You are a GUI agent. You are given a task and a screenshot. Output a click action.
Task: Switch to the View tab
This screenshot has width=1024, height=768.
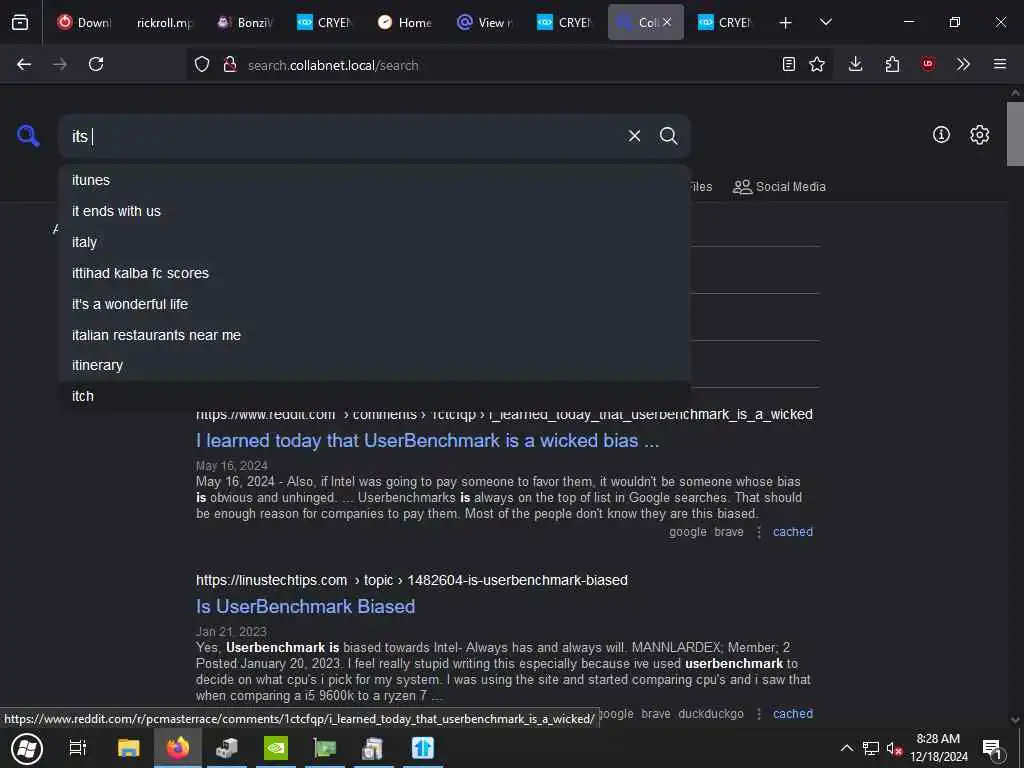[485, 22]
